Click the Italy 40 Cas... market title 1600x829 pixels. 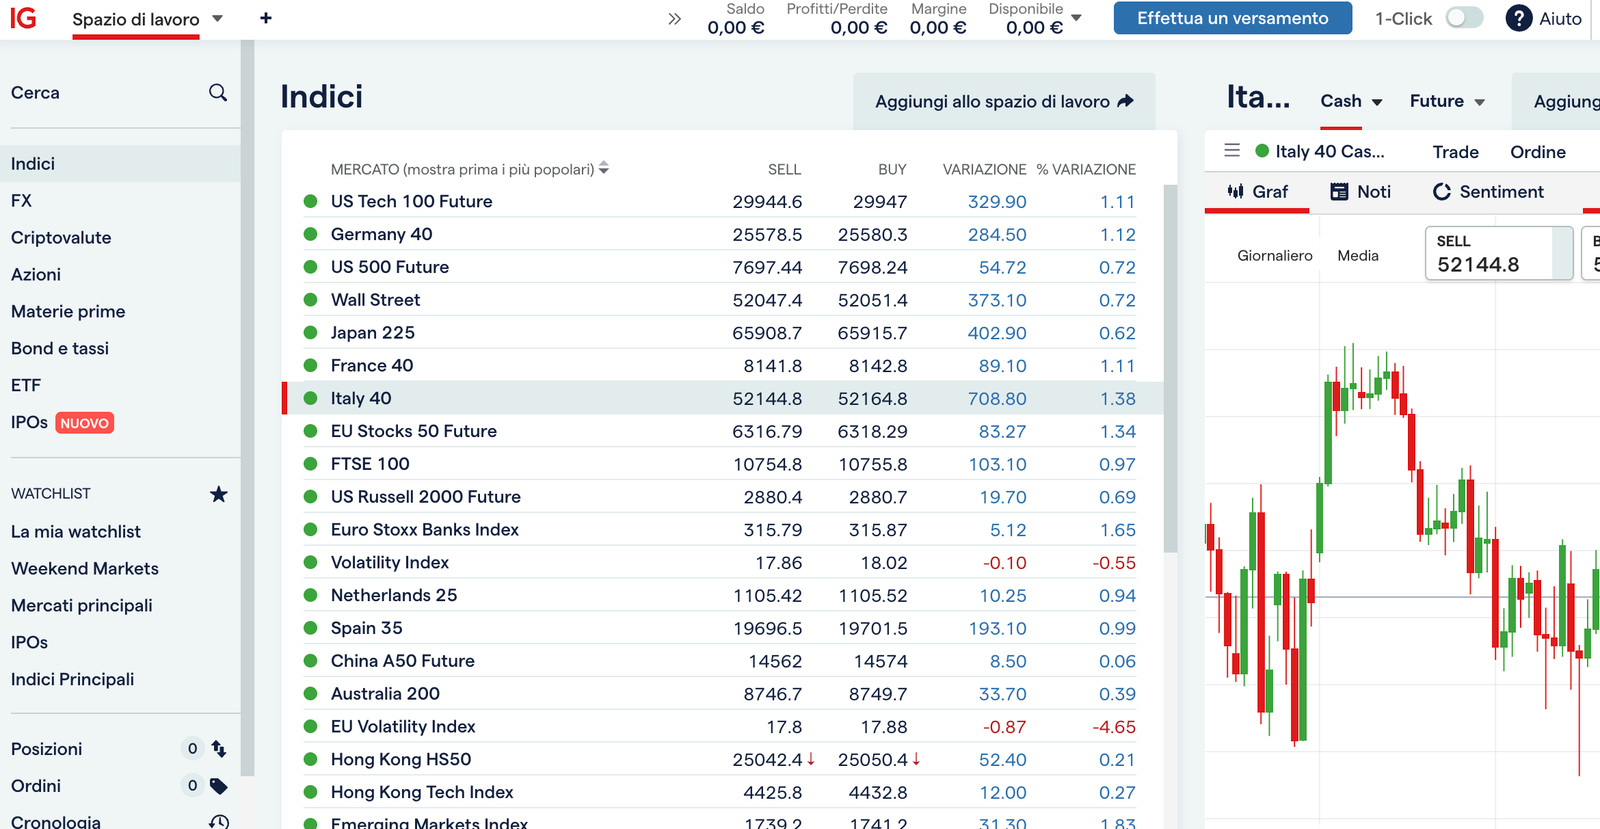click(1330, 152)
